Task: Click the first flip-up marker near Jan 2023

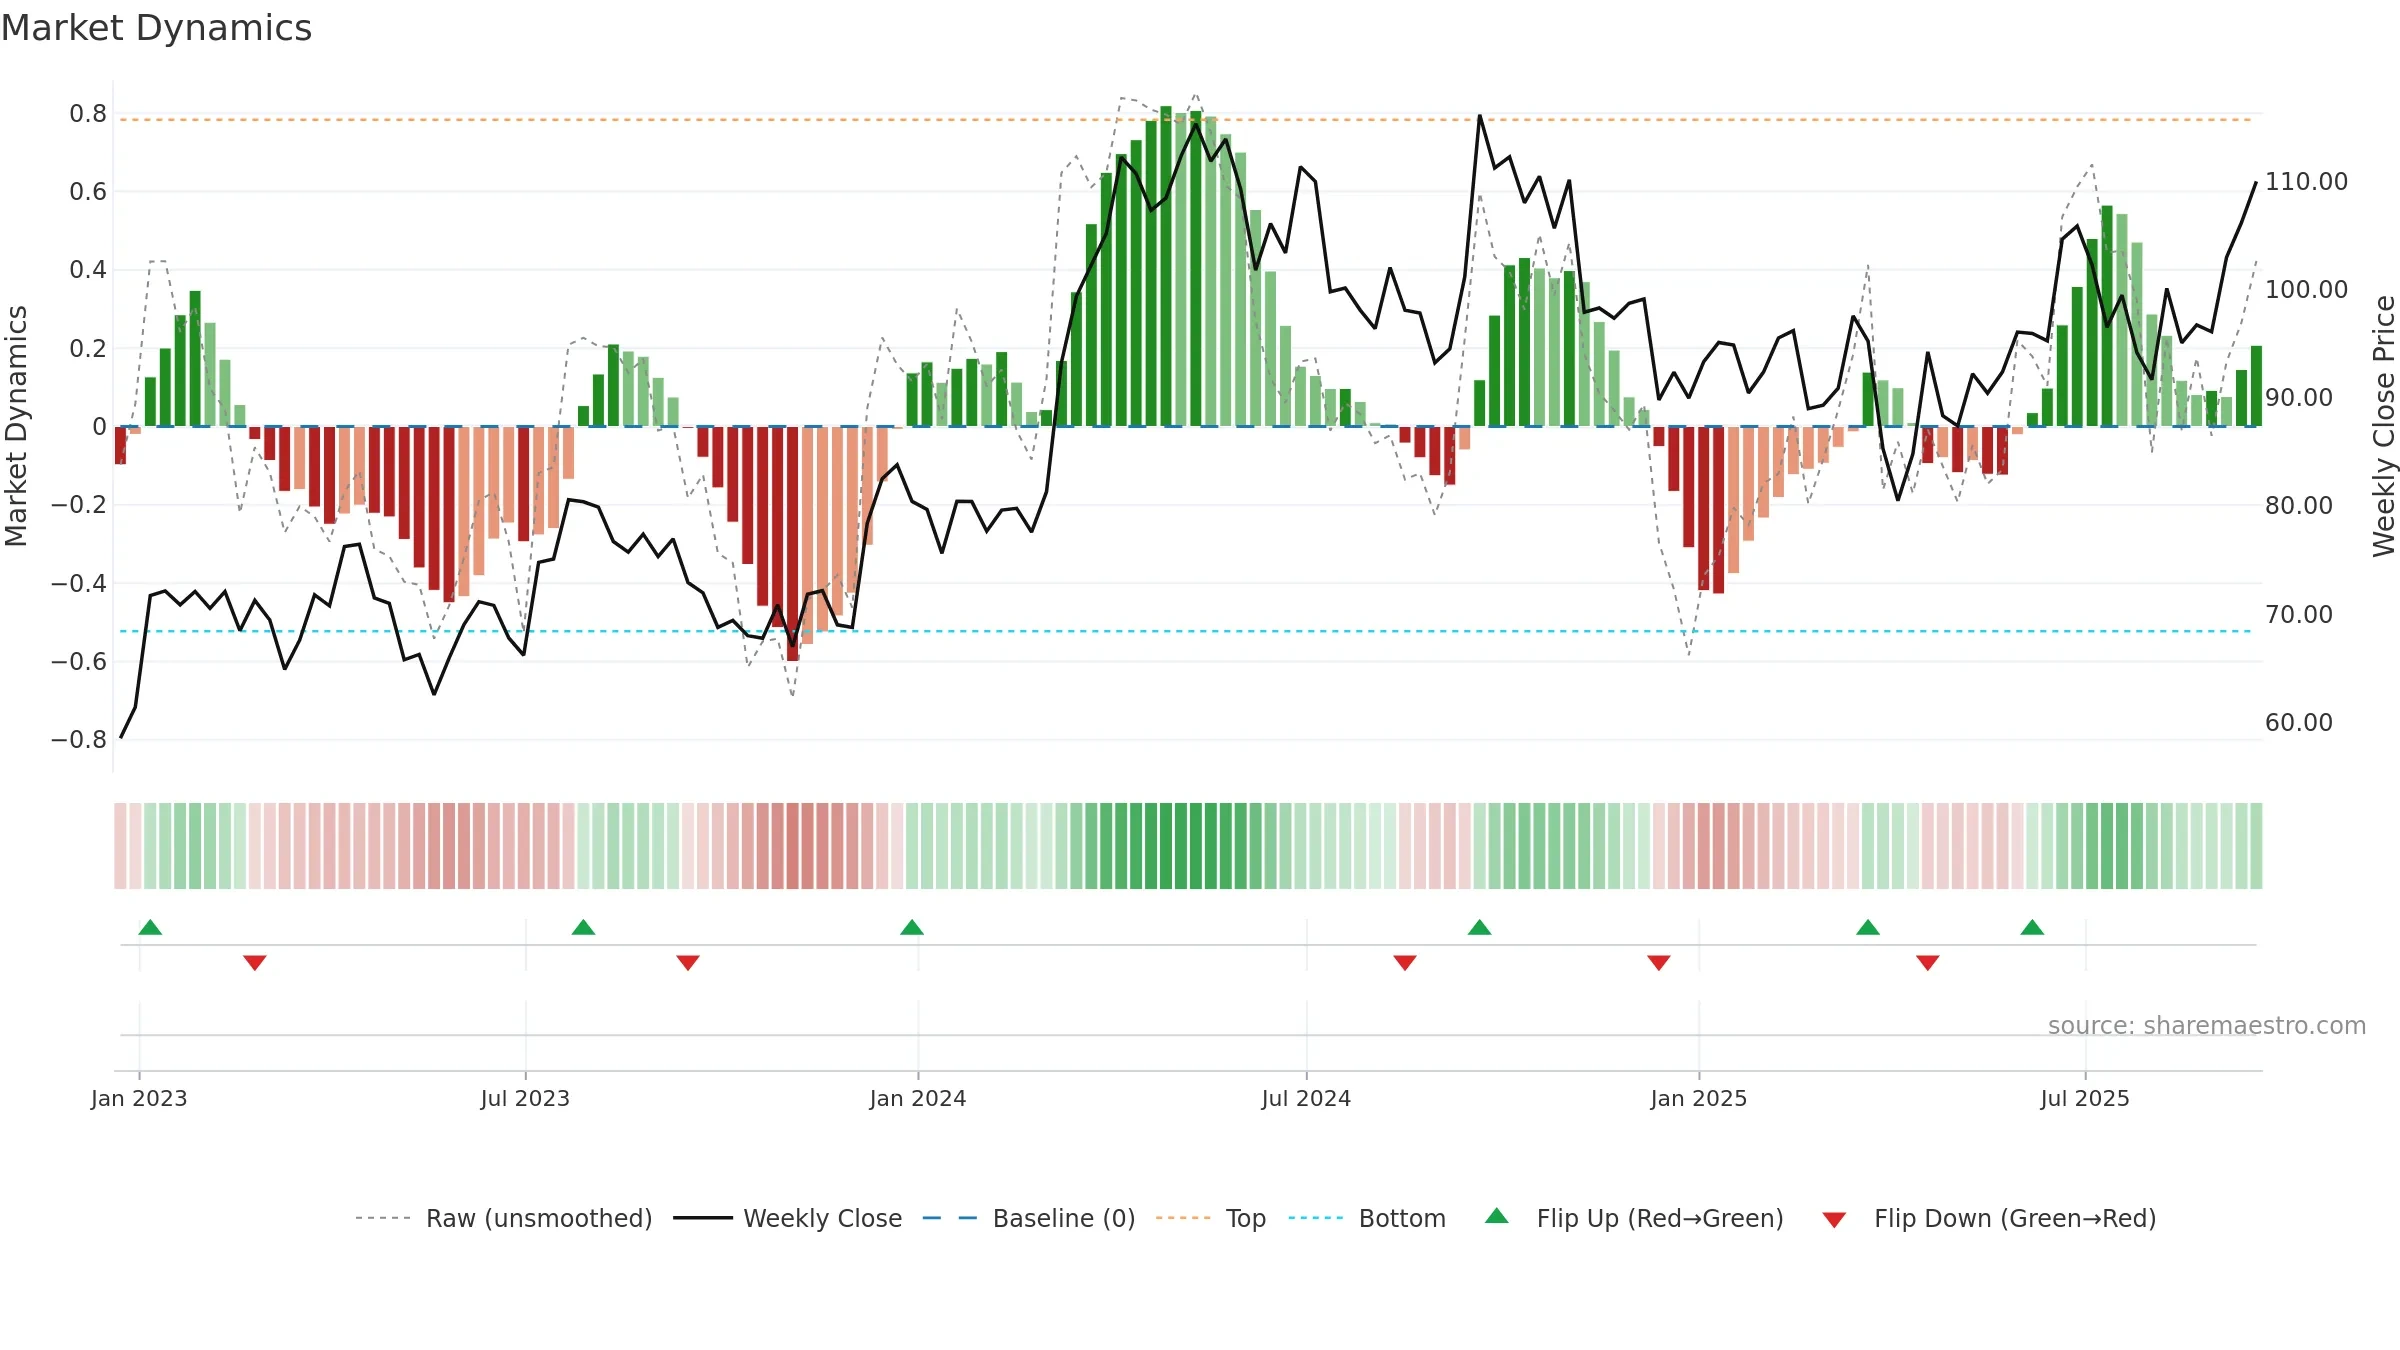Action: (150, 927)
